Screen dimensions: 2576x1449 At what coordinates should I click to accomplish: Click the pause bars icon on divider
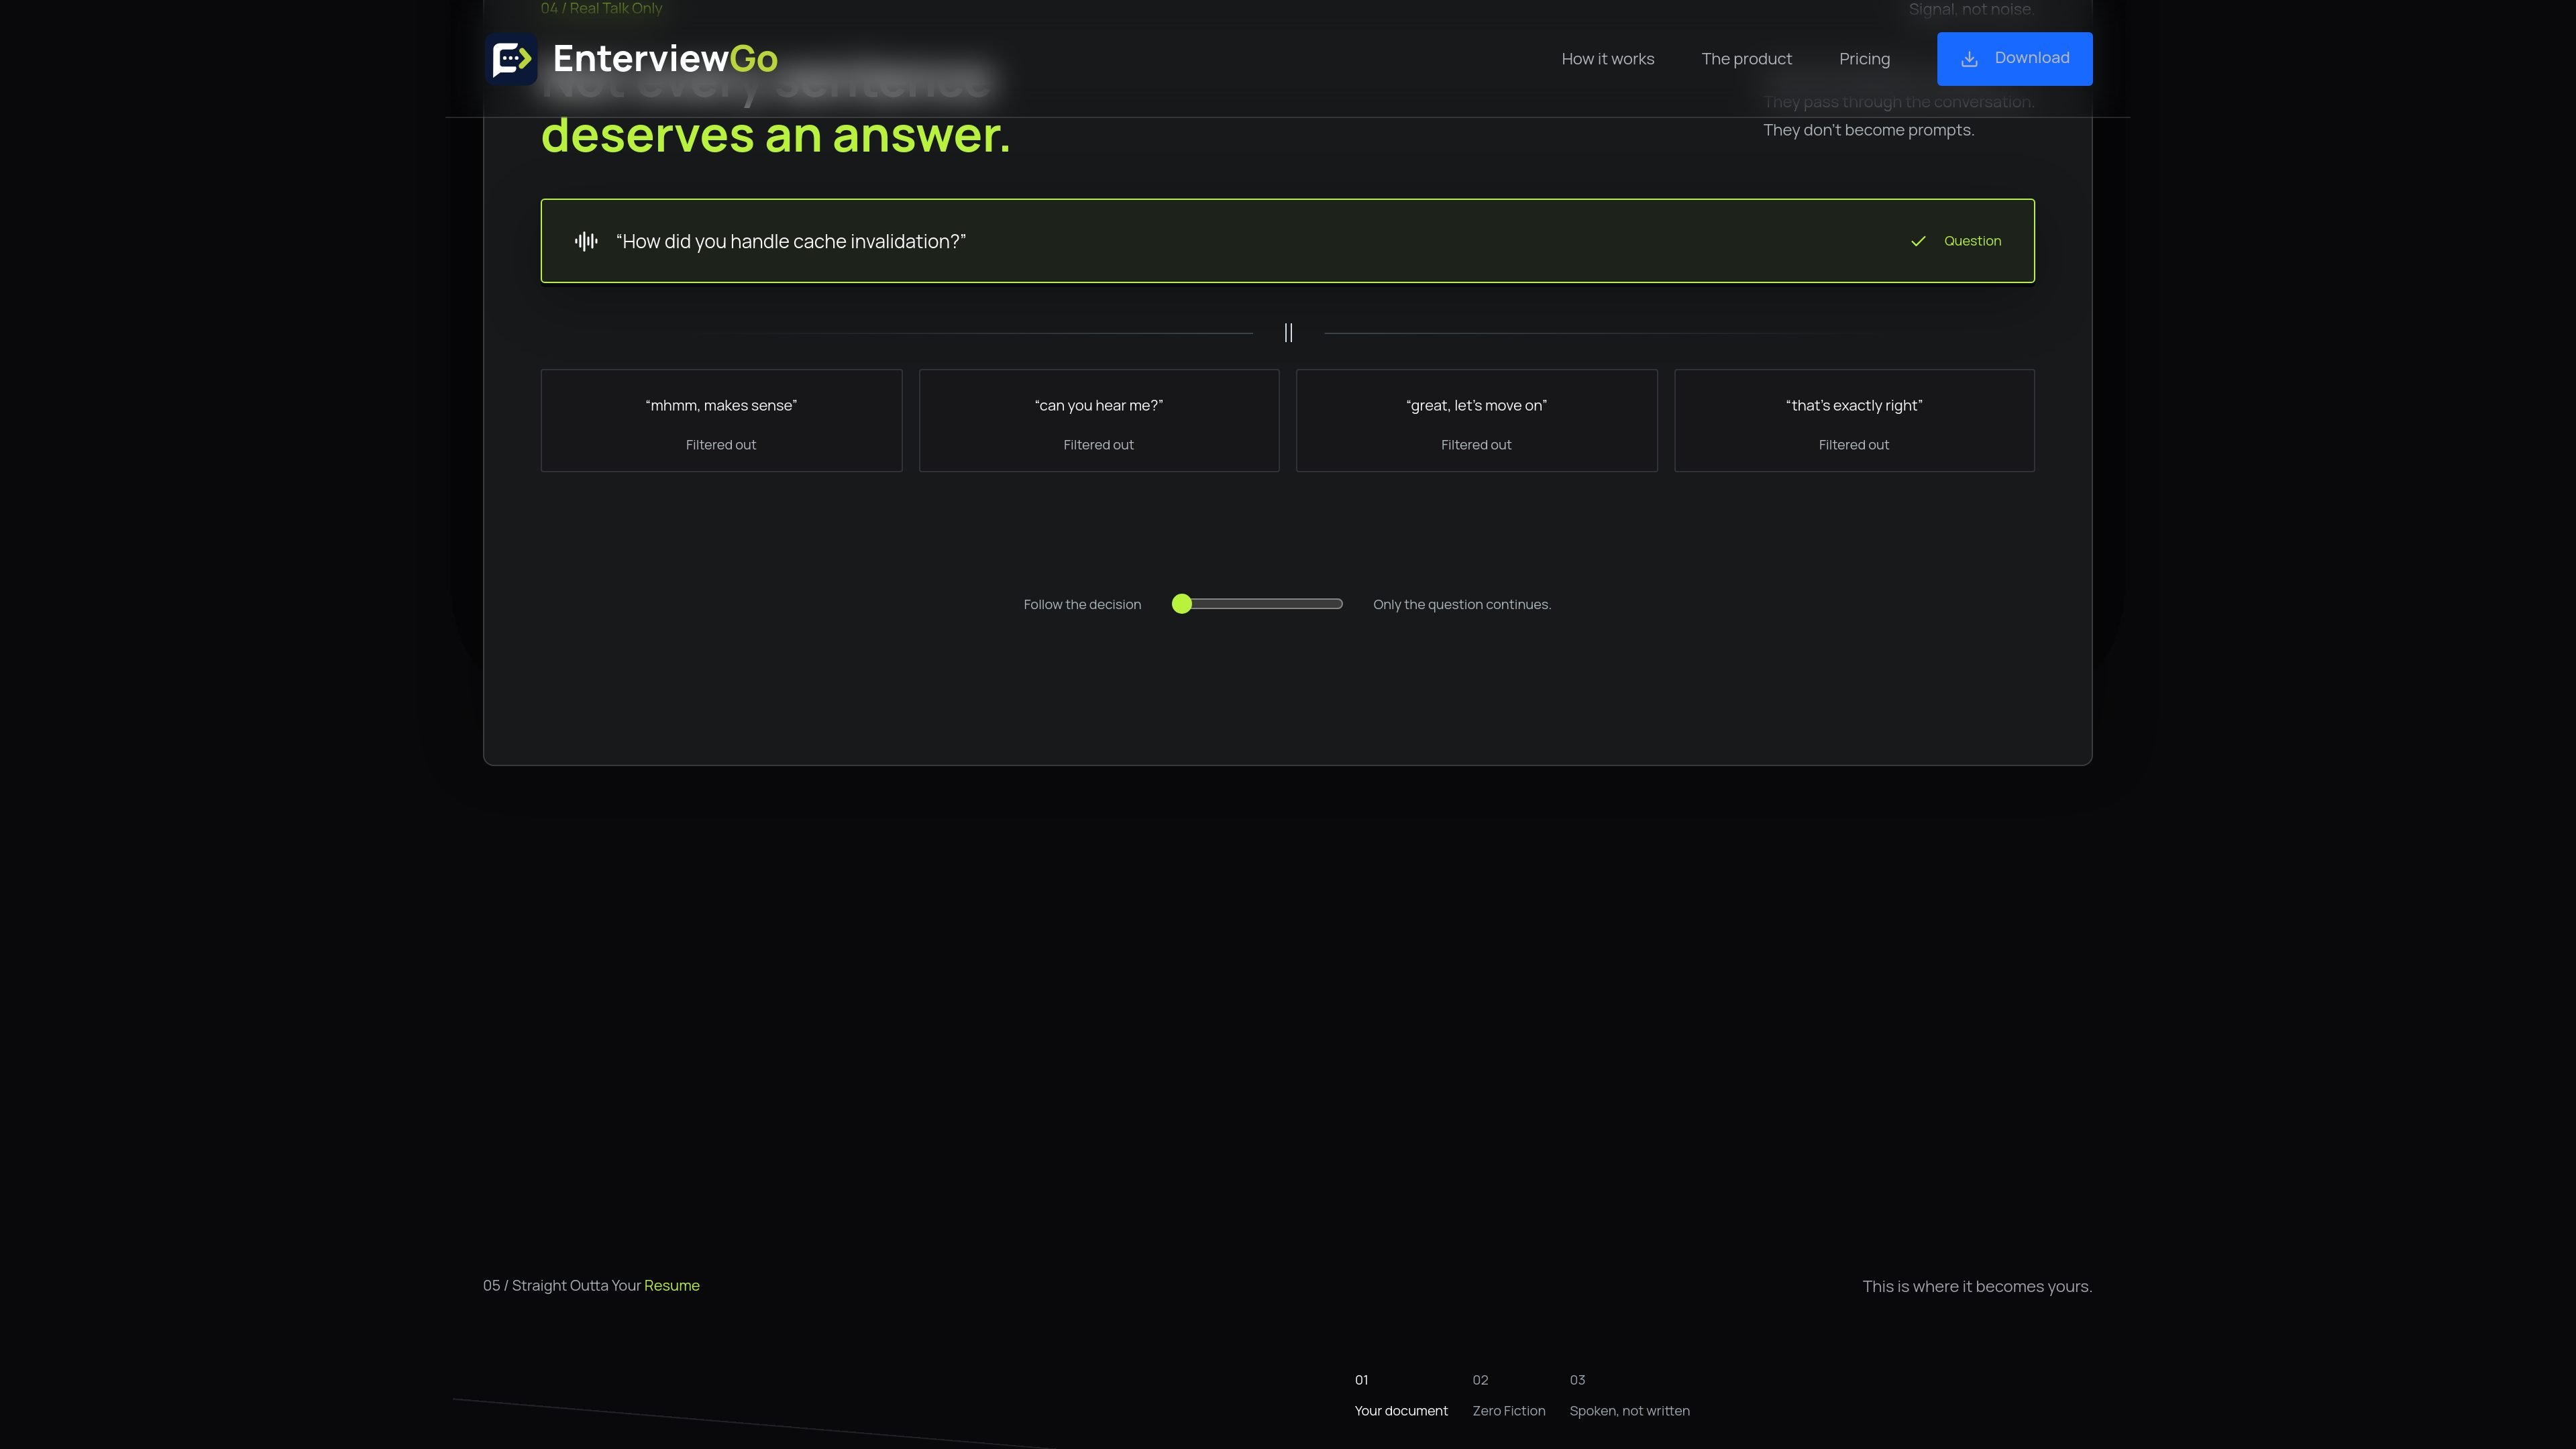(x=1288, y=333)
